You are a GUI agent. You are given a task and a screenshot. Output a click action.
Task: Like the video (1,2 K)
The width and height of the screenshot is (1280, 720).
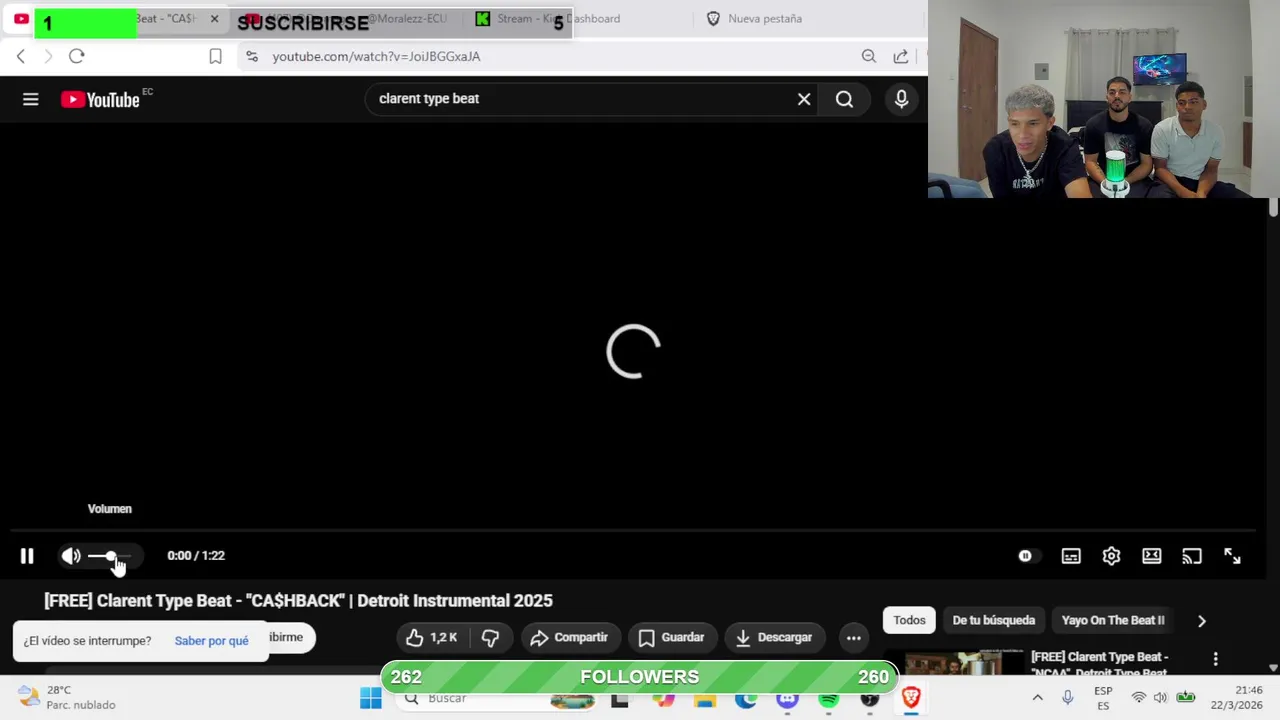coord(431,637)
